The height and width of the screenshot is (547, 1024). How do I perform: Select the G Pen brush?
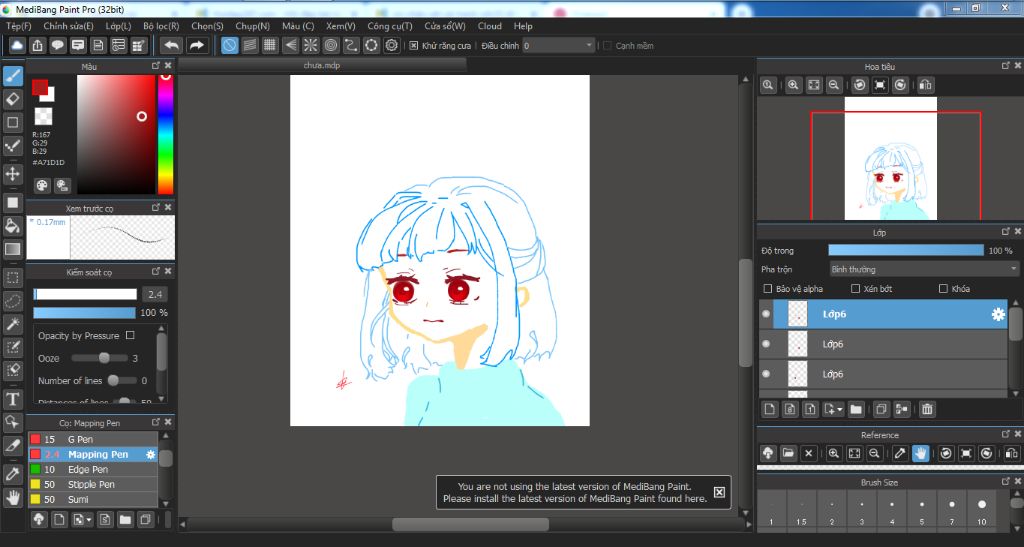[80, 439]
